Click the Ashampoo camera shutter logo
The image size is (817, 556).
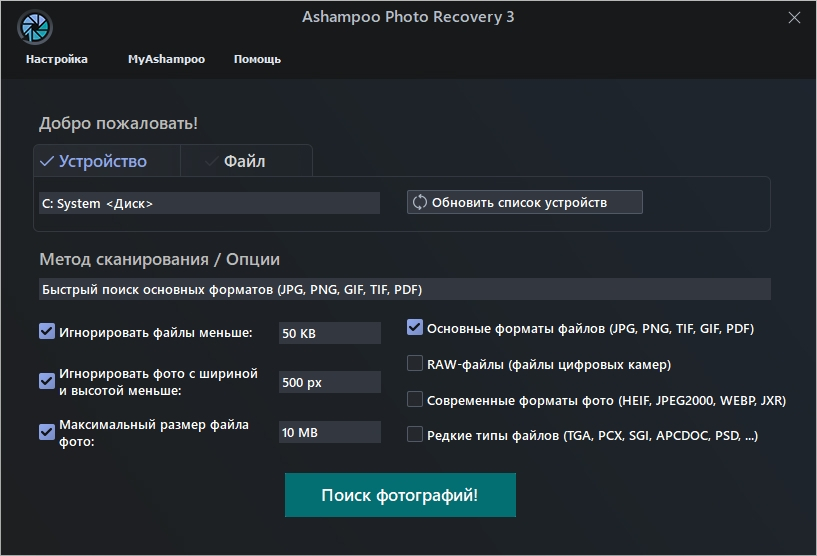[x=35, y=27]
